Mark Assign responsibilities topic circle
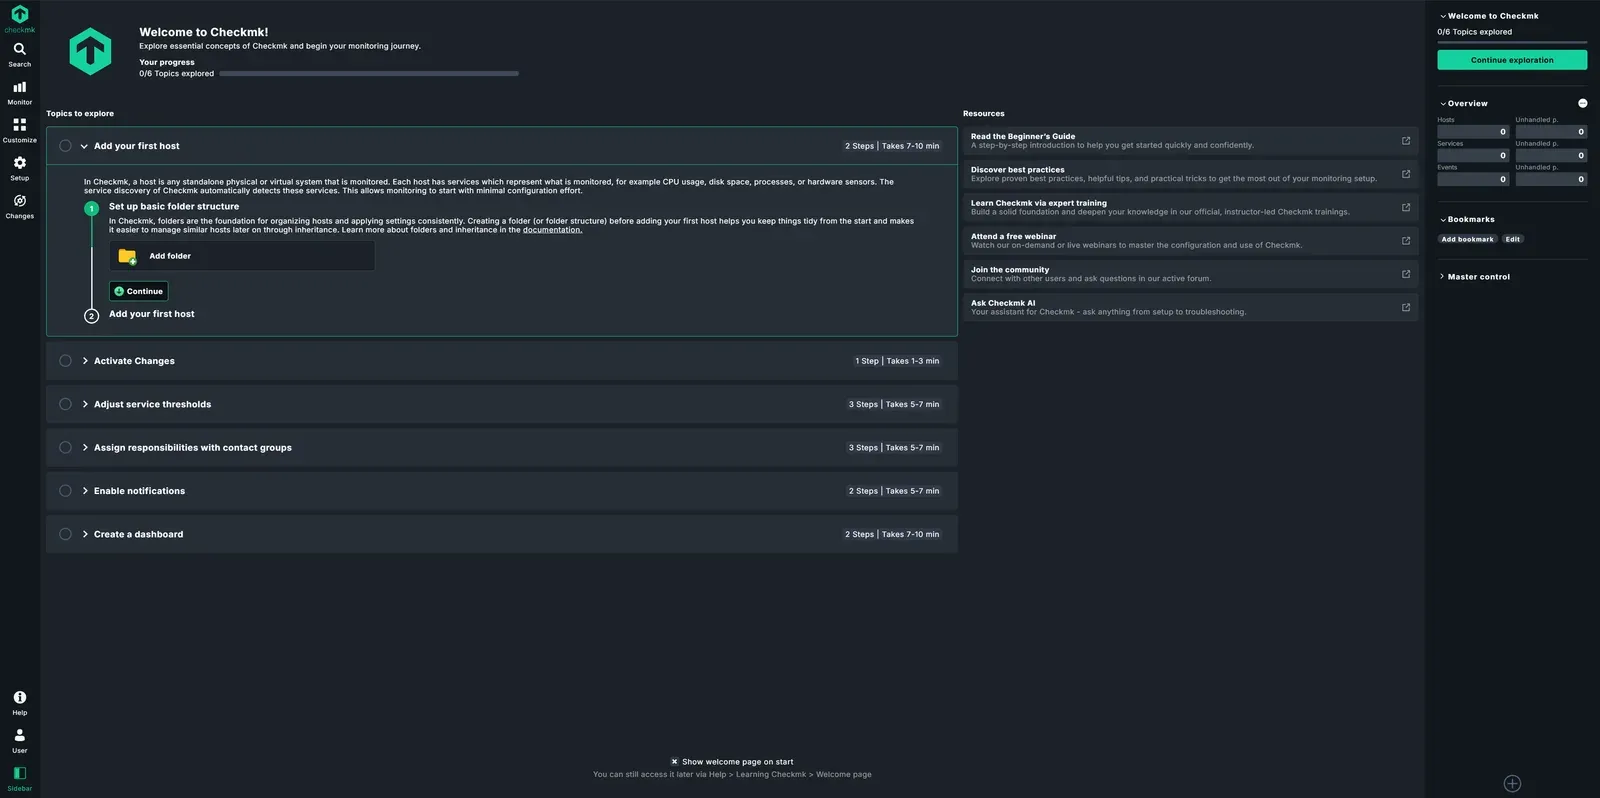This screenshot has width=1600, height=798. (65, 447)
